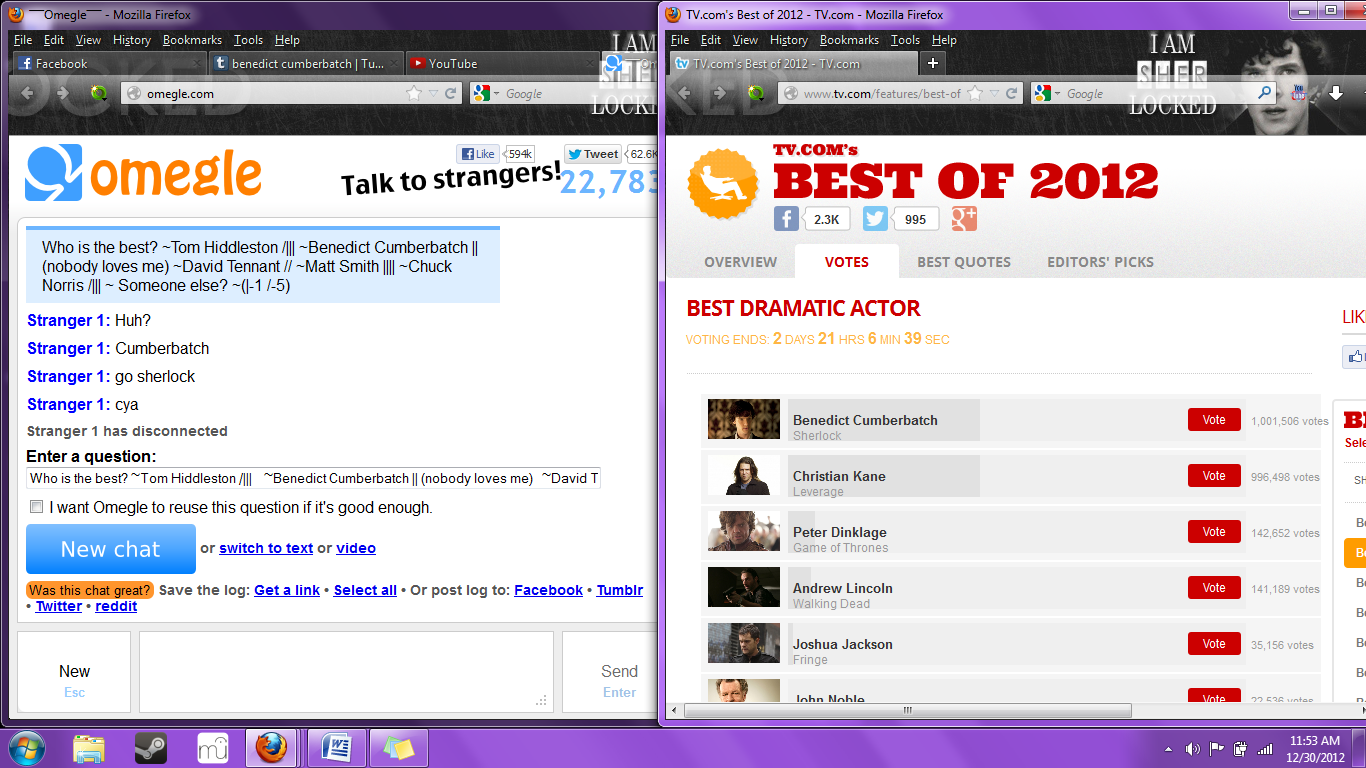
Task: Share Best of 2012 on Facebook icon
Action: point(786,219)
